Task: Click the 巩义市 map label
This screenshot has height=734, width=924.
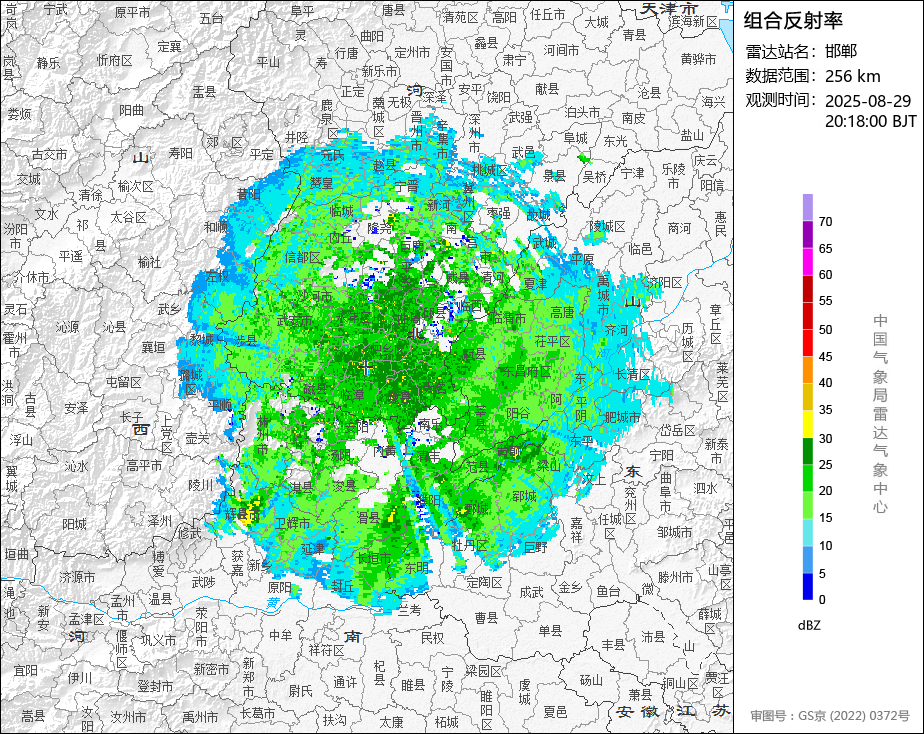Action: coord(158,640)
